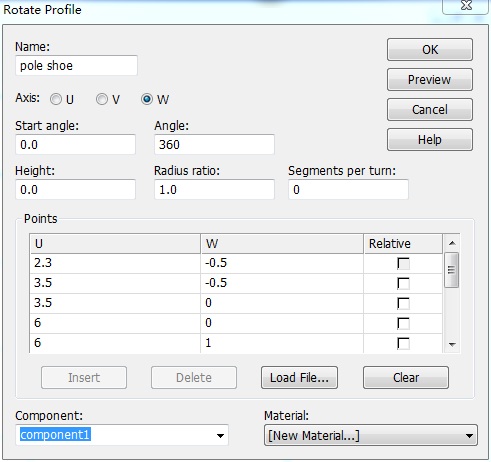Open the Component dropdown list
491x462 pixels.
[x=220, y=435]
